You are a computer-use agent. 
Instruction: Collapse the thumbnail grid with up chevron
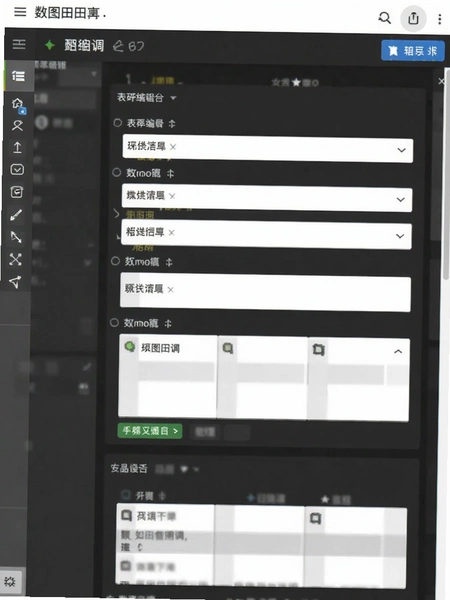[398, 351]
